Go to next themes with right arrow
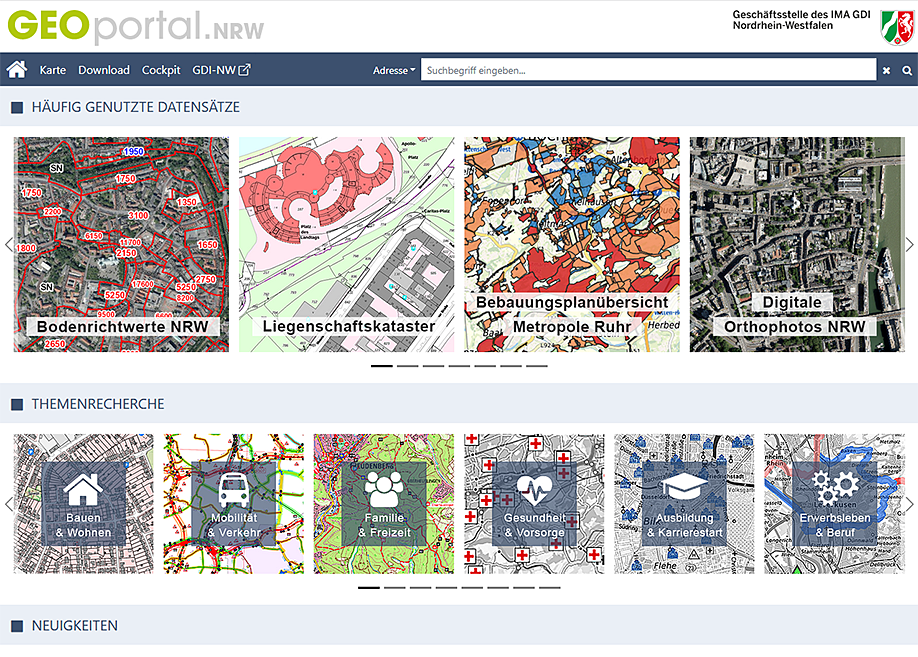Screen dimensions: 918x657 pos(909,504)
